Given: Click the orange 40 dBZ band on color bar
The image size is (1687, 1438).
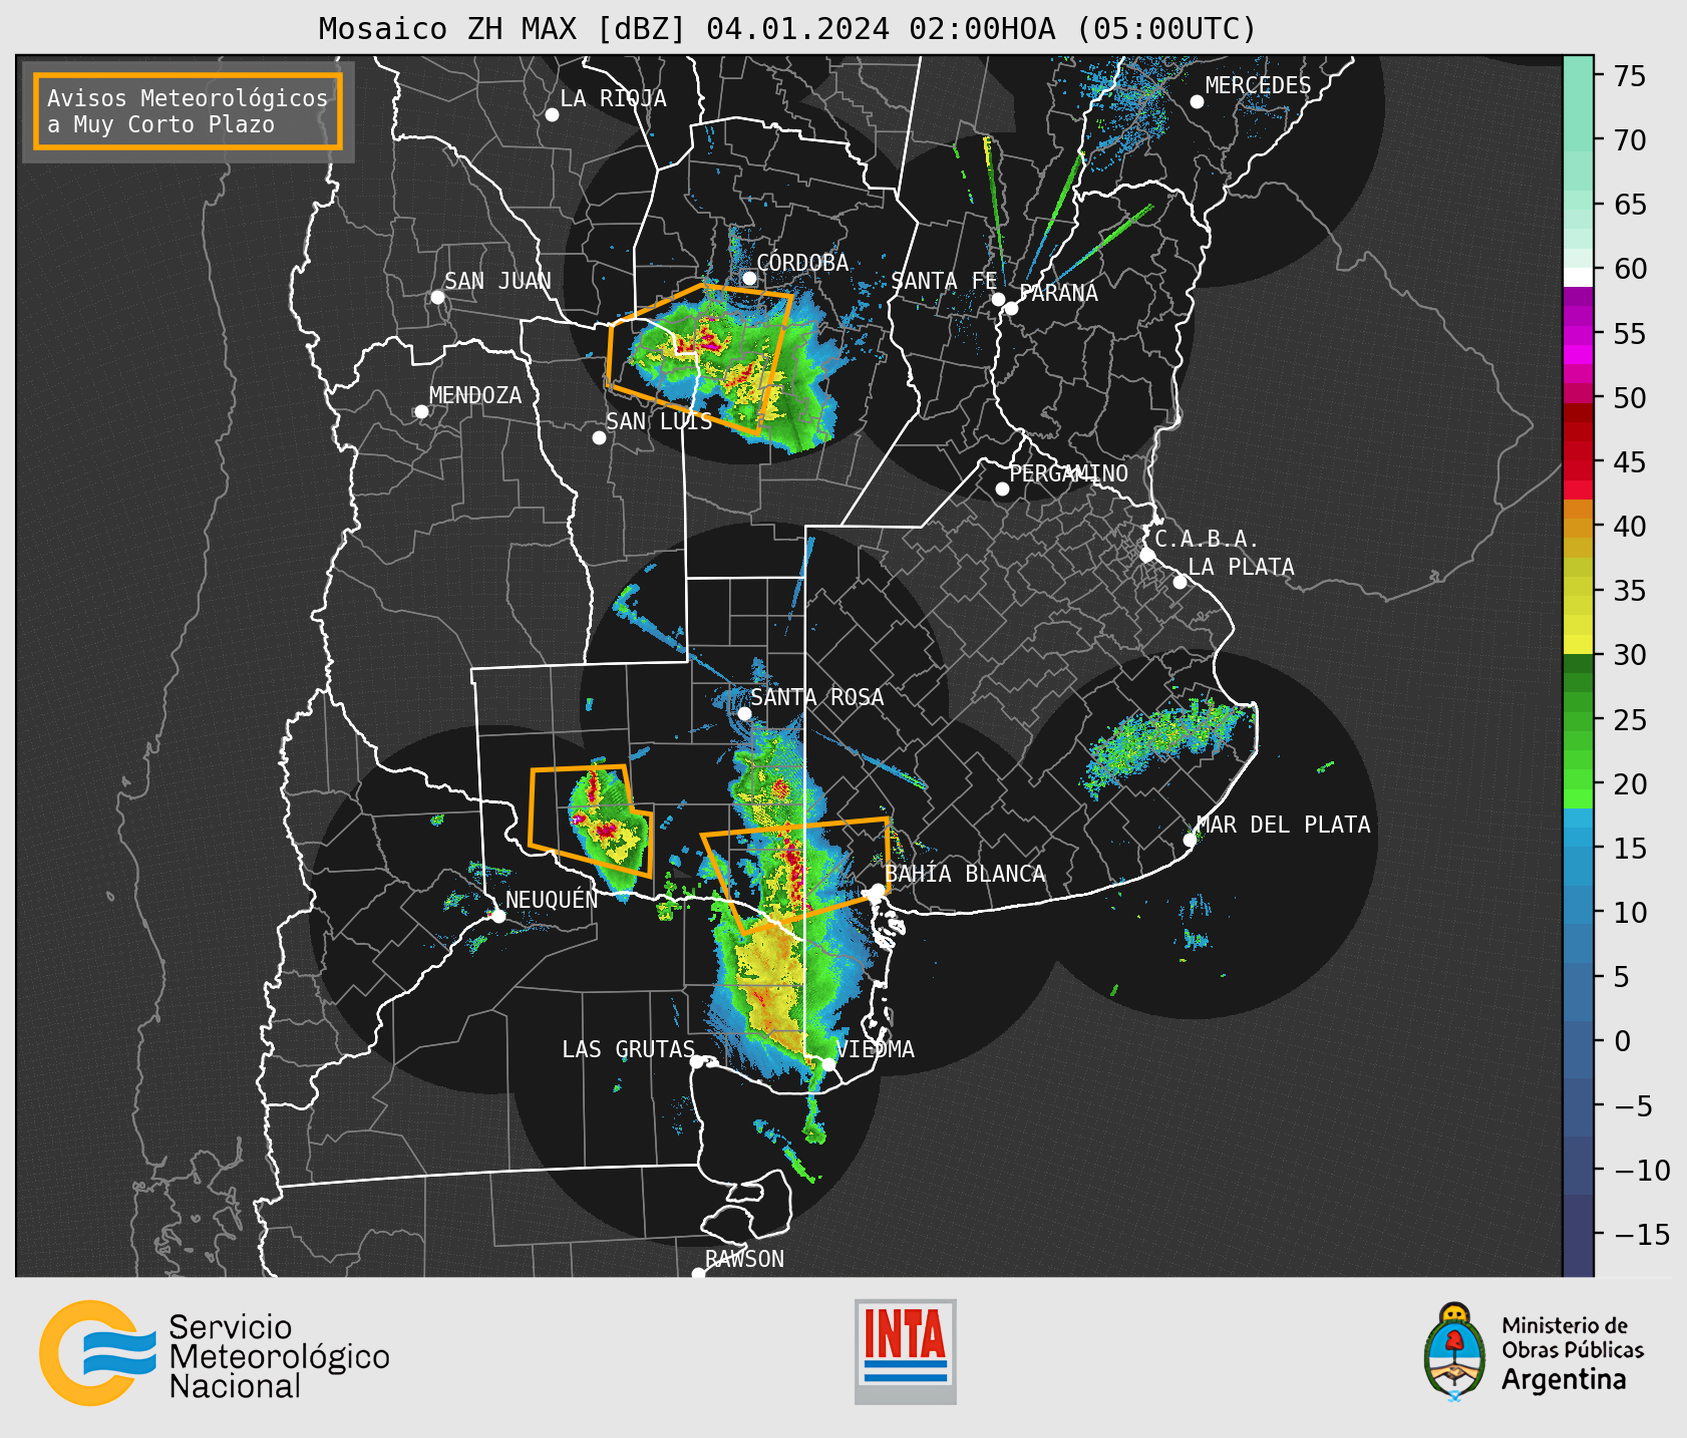Looking at the screenshot, I should tap(1578, 526).
